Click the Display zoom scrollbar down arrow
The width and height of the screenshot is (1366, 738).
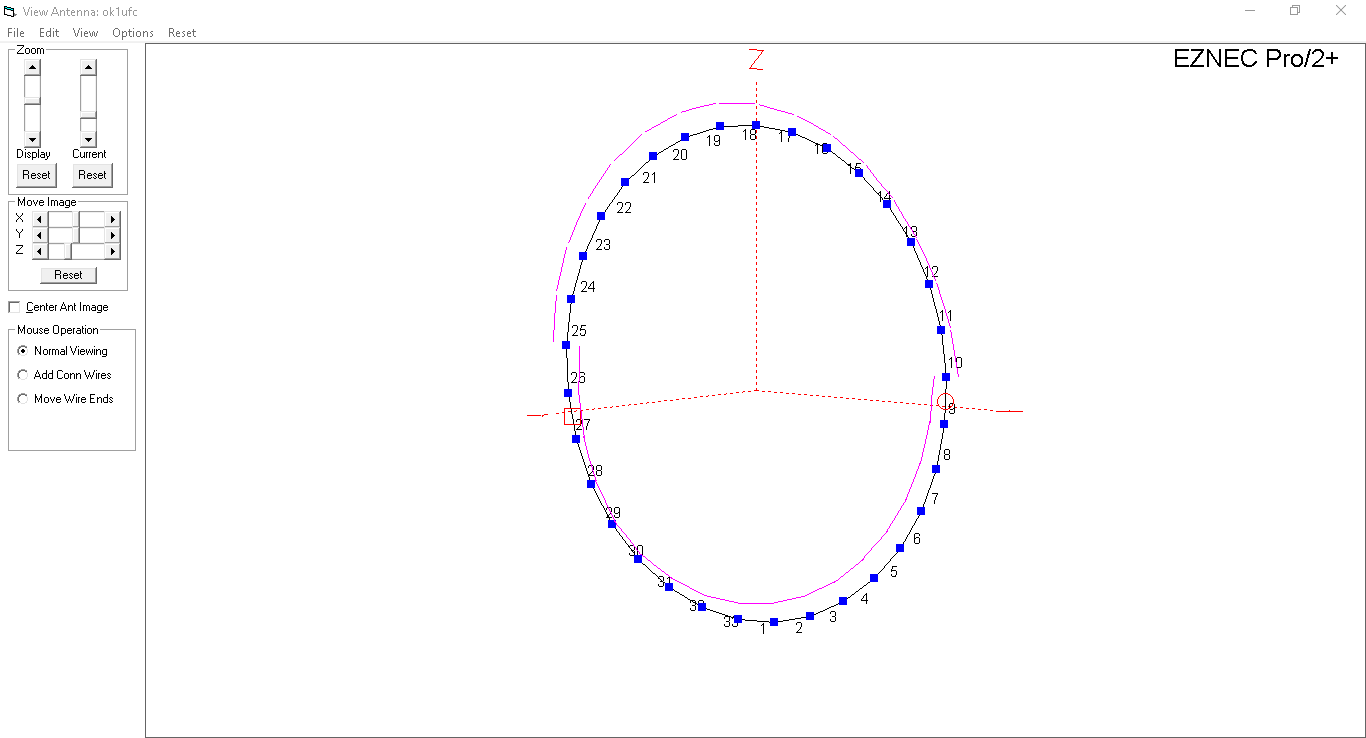pyautogui.click(x=32, y=139)
